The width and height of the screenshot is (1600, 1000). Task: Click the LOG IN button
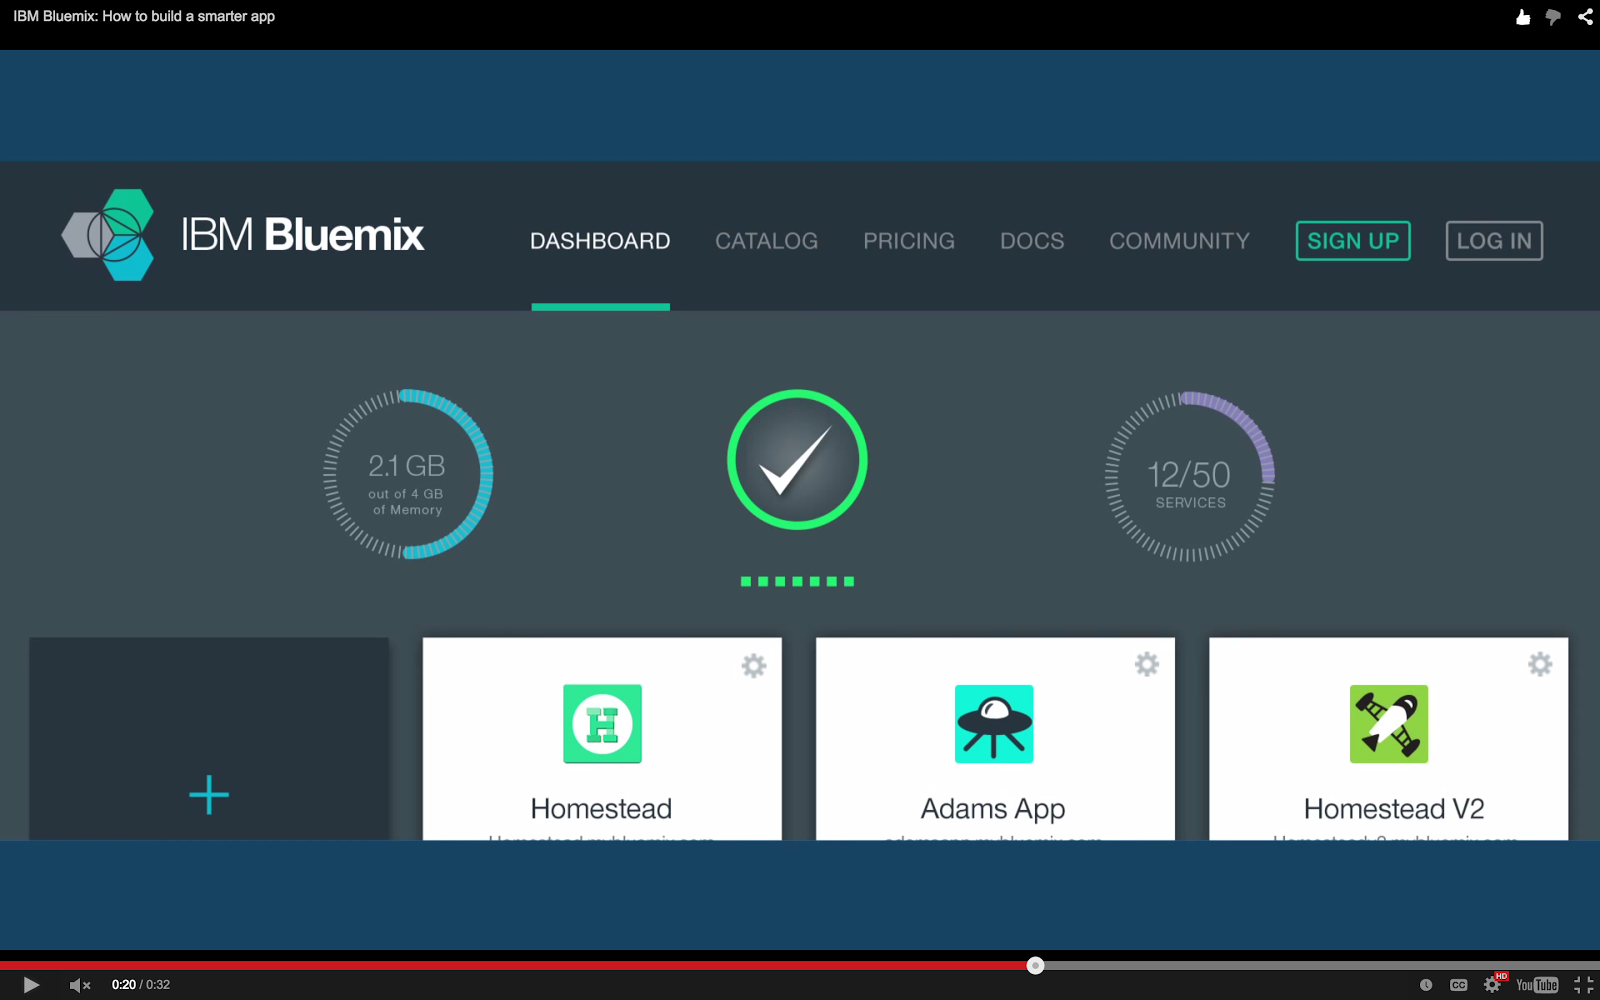coord(1494,241)
